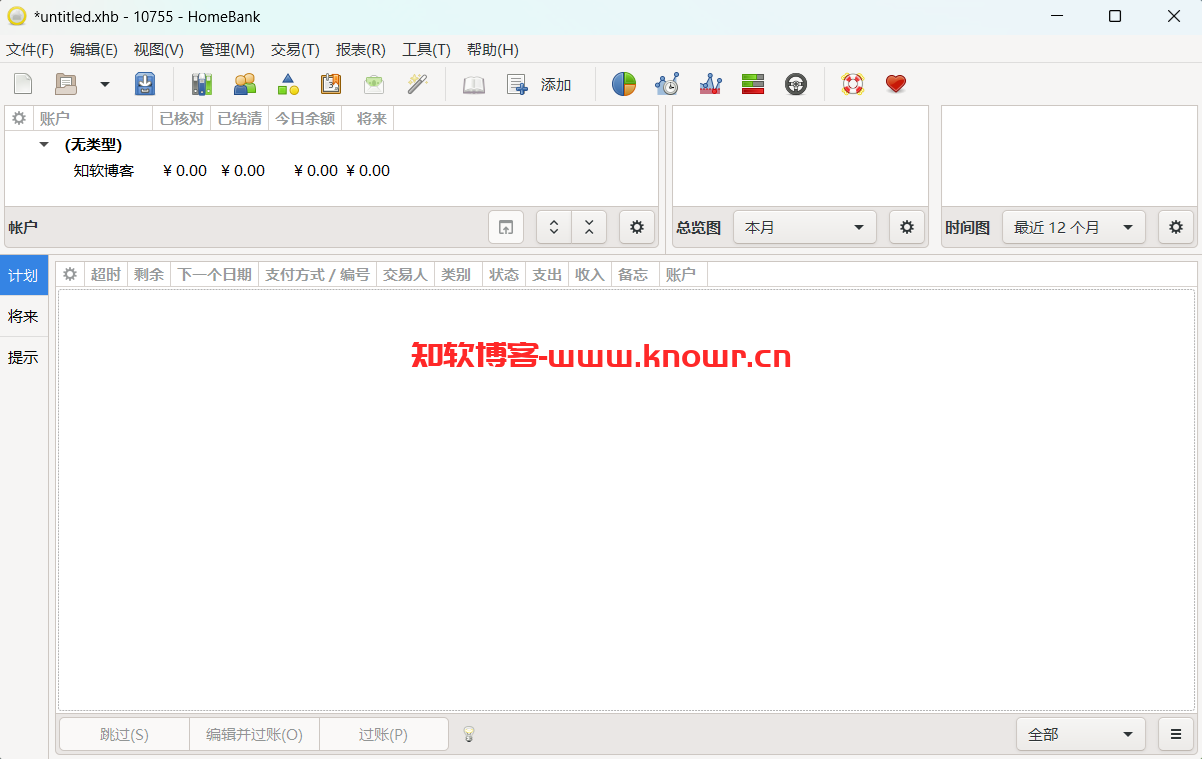1202x759 pixels.
Task: Open the 报表(R) menu
Action: pos(361,50)
